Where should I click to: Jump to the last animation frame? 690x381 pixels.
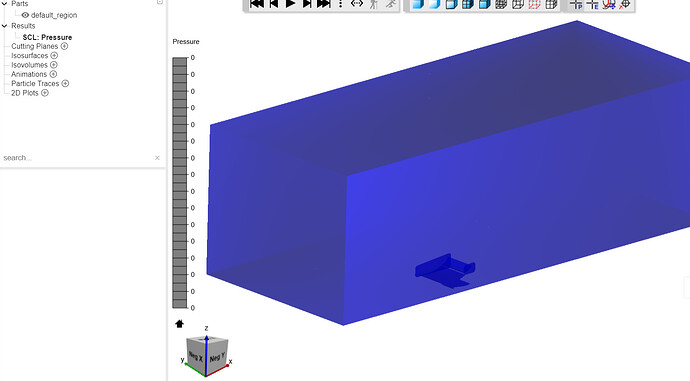(x=324, y=4)
